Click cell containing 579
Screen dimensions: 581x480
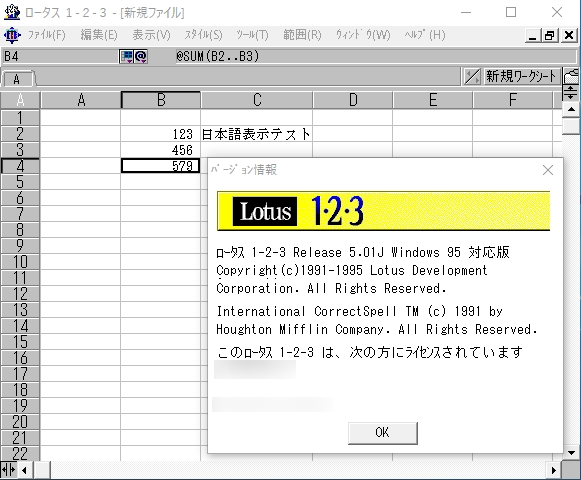coord(160,166)
